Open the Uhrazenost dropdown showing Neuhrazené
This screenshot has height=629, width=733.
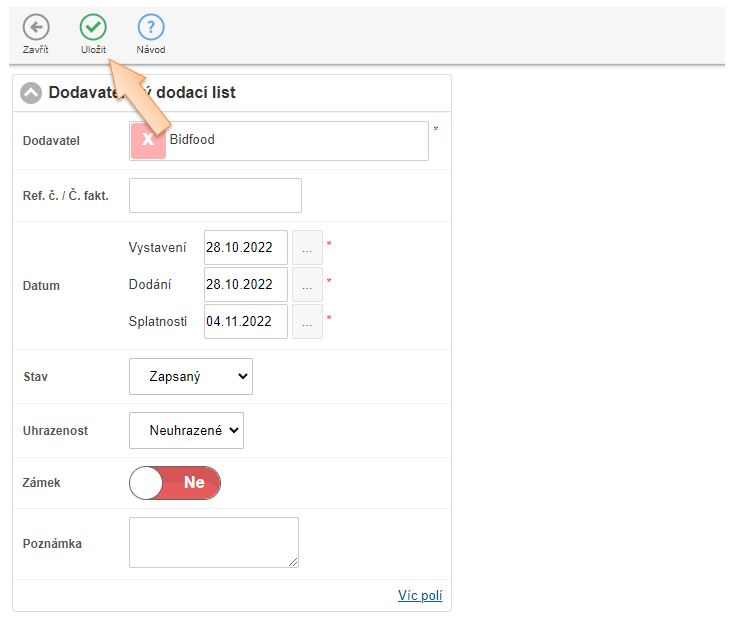click(x=186, y=431)
